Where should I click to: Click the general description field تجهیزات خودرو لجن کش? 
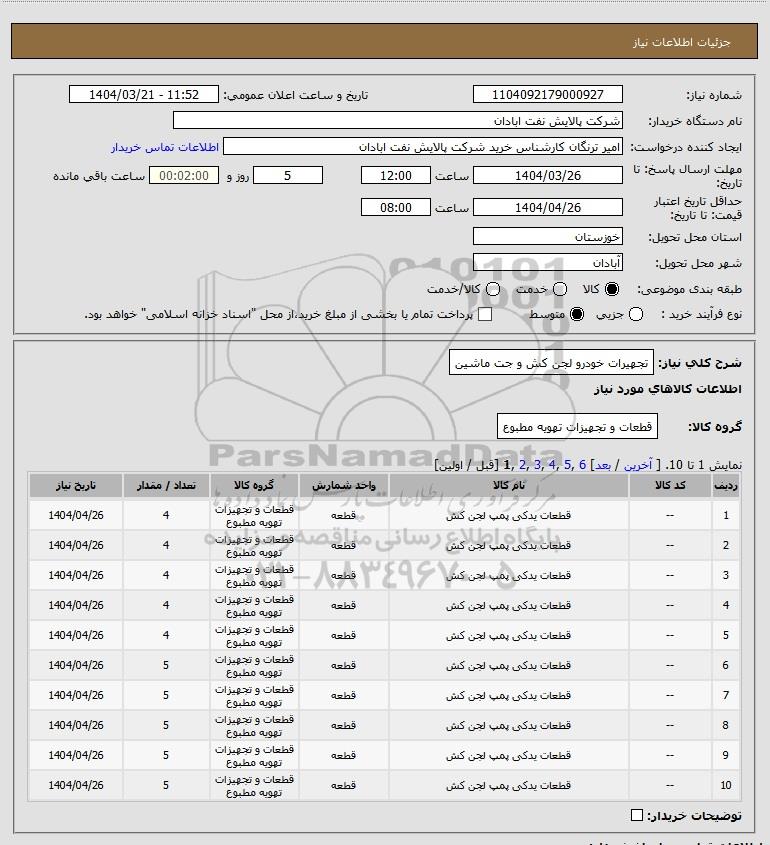click(x=551, y=363)
